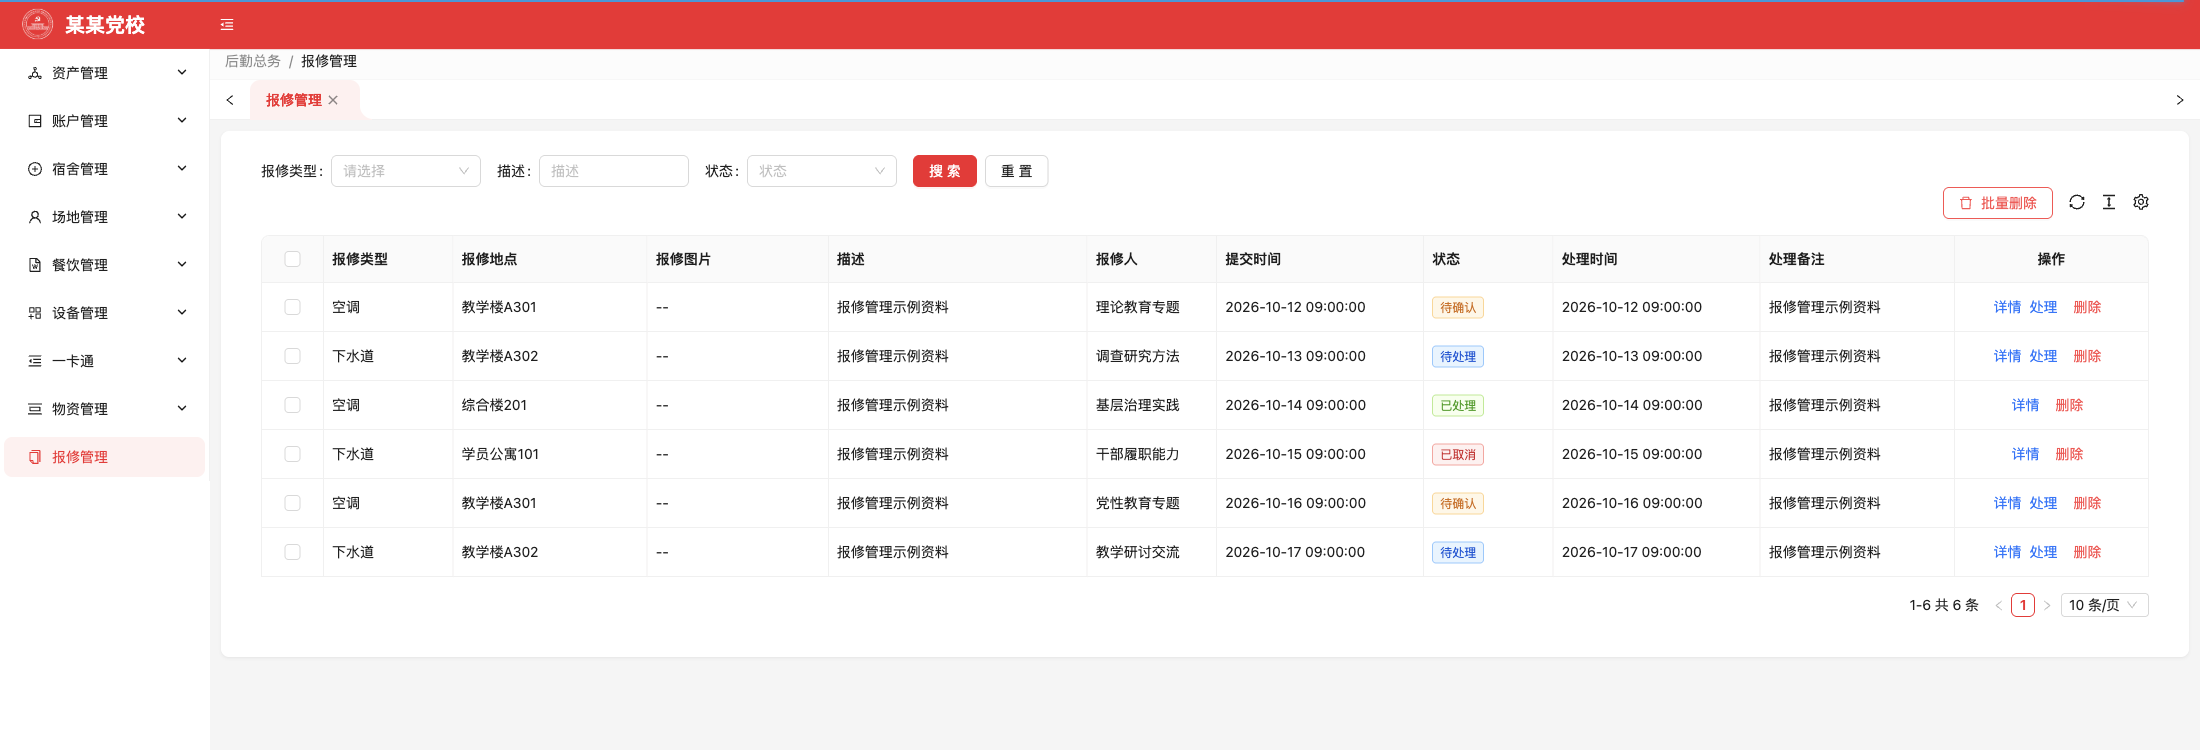Expand the 资产管理 menu chevron
This screenshot has width=2200, height=750.
(x=182, y=72)
